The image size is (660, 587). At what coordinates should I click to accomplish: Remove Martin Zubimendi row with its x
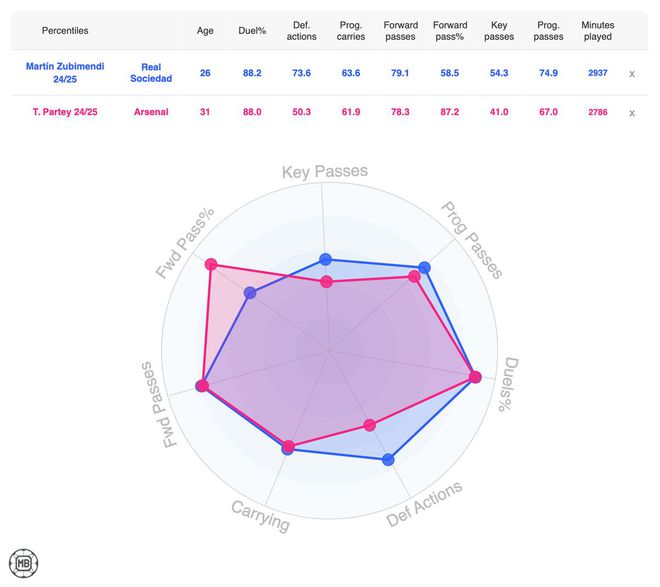point(631,74)
